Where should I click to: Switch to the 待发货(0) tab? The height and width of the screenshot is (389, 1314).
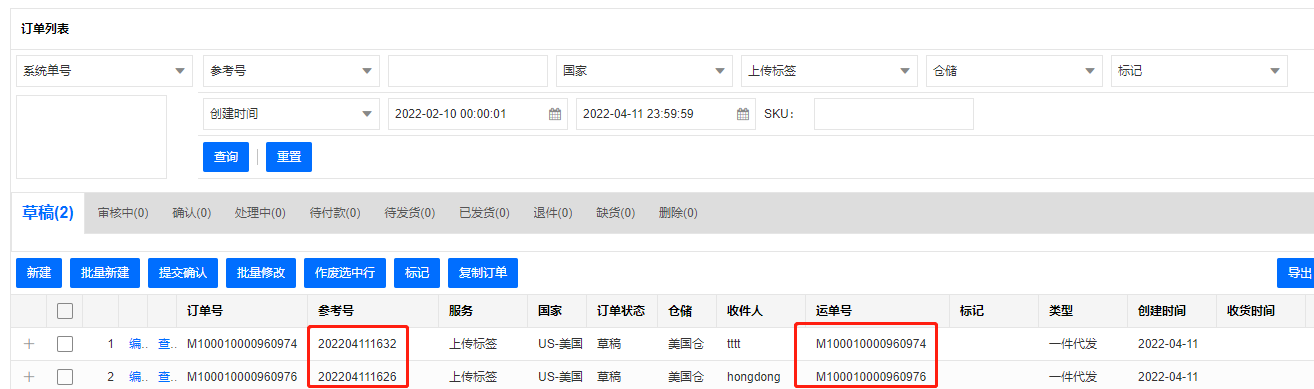pos(409,213)
